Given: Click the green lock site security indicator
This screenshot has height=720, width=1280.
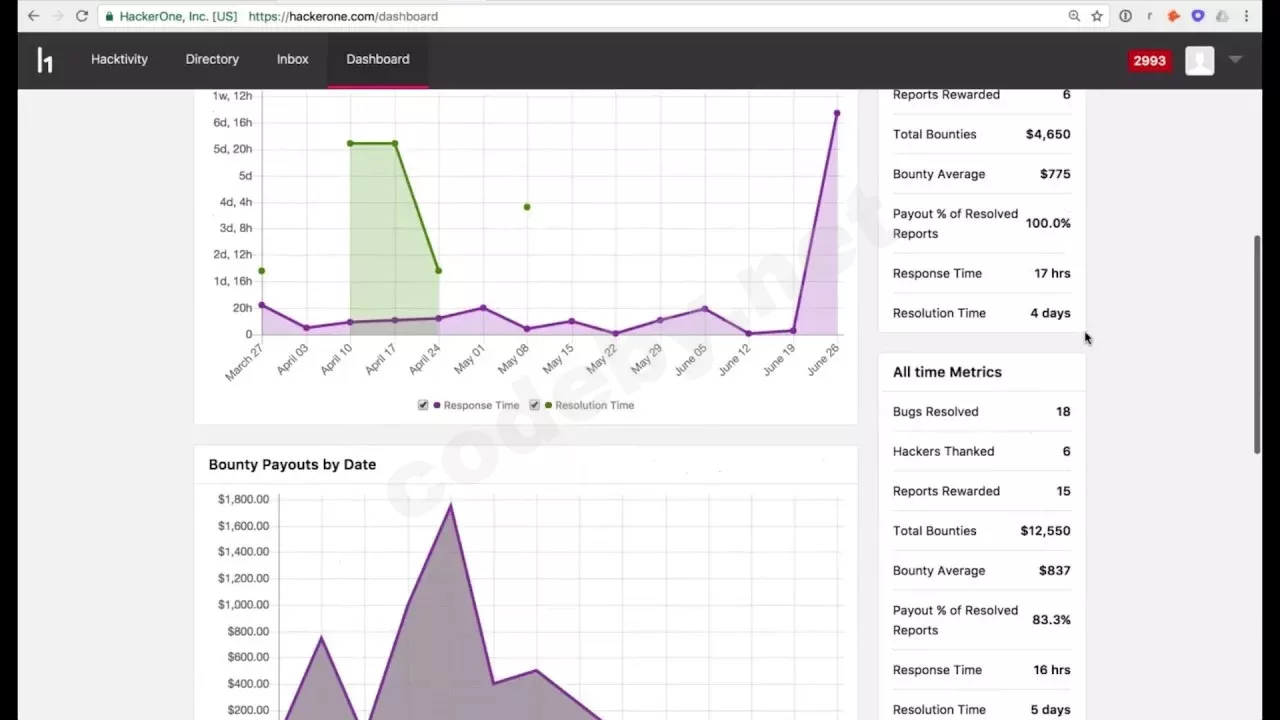Looking at the screenshot, I should coord(108,16).
